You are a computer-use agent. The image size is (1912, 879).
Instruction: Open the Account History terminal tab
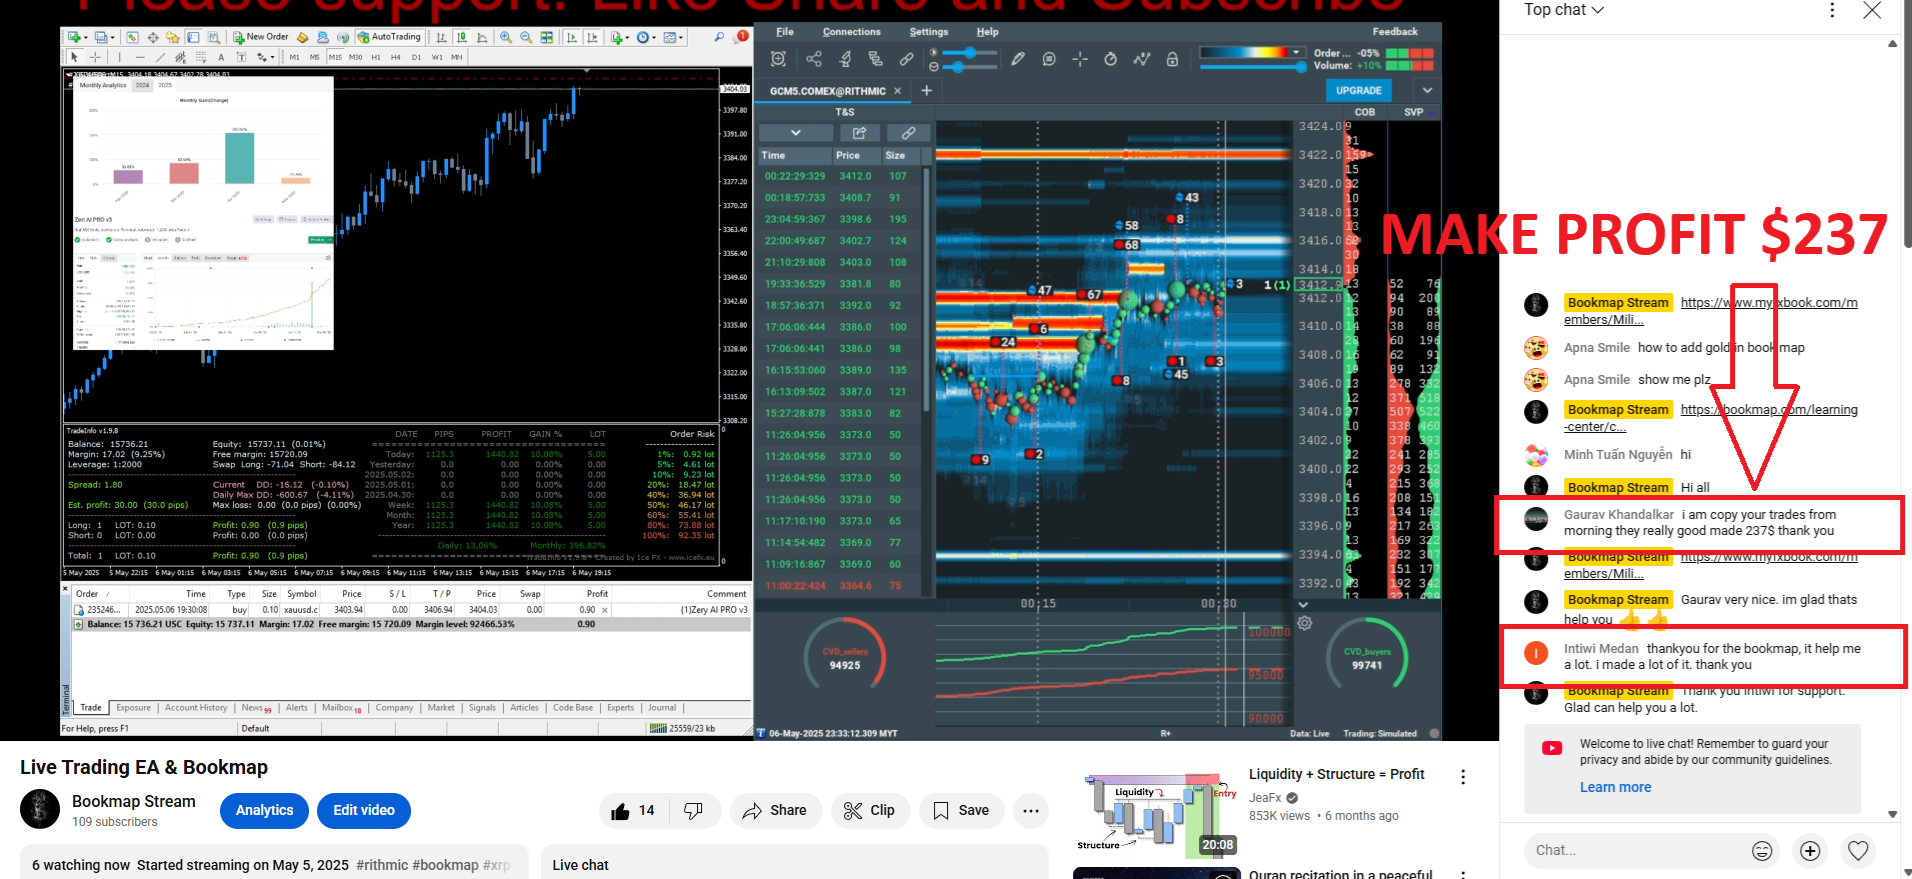point(196,708)
